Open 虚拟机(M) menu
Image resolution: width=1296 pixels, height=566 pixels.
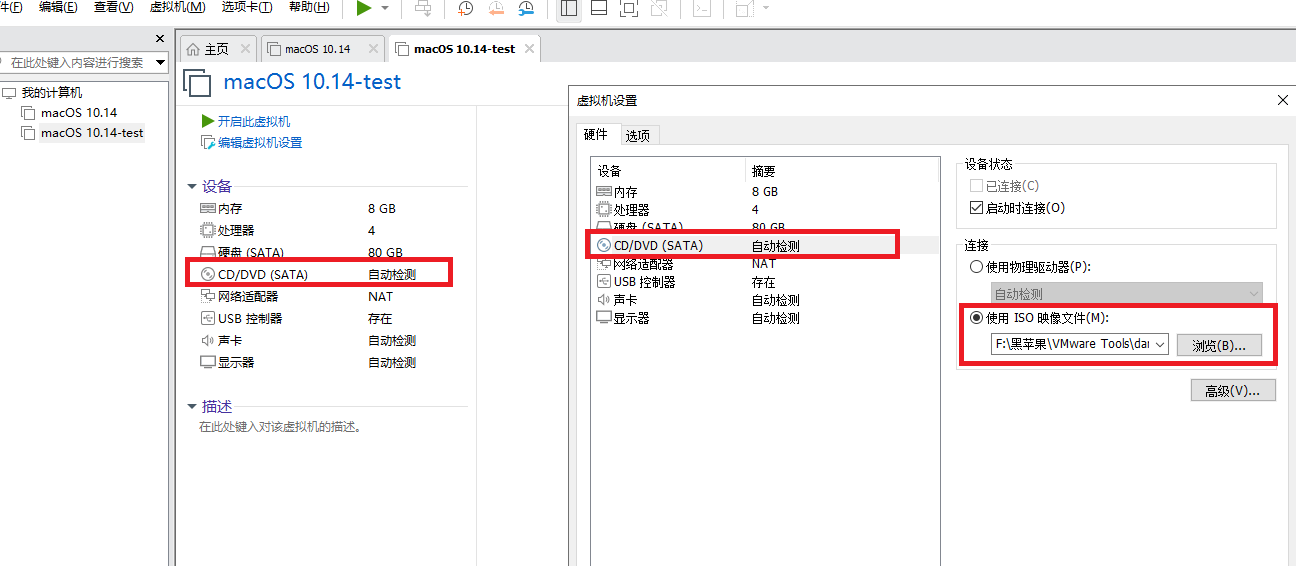point(177,7)
